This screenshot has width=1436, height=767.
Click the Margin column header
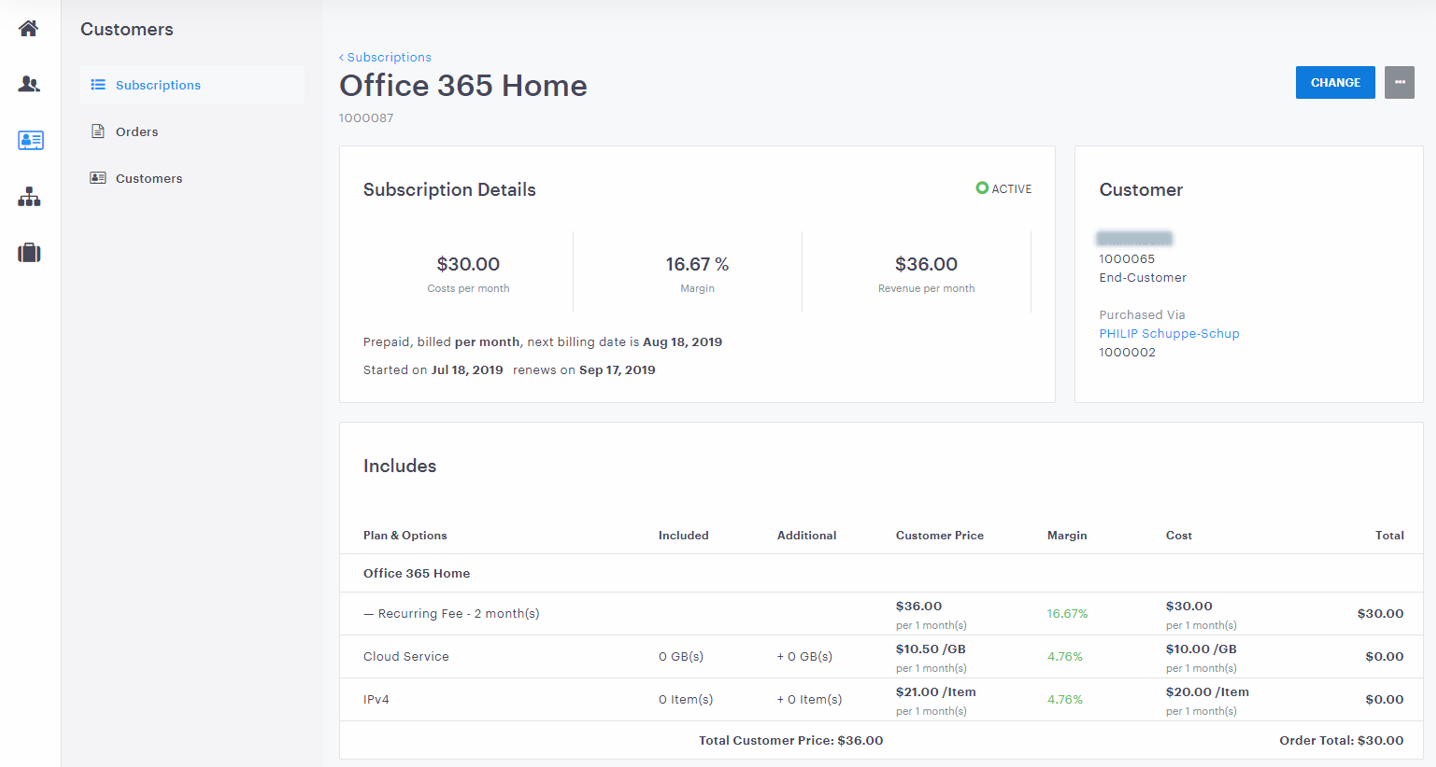1066,535
